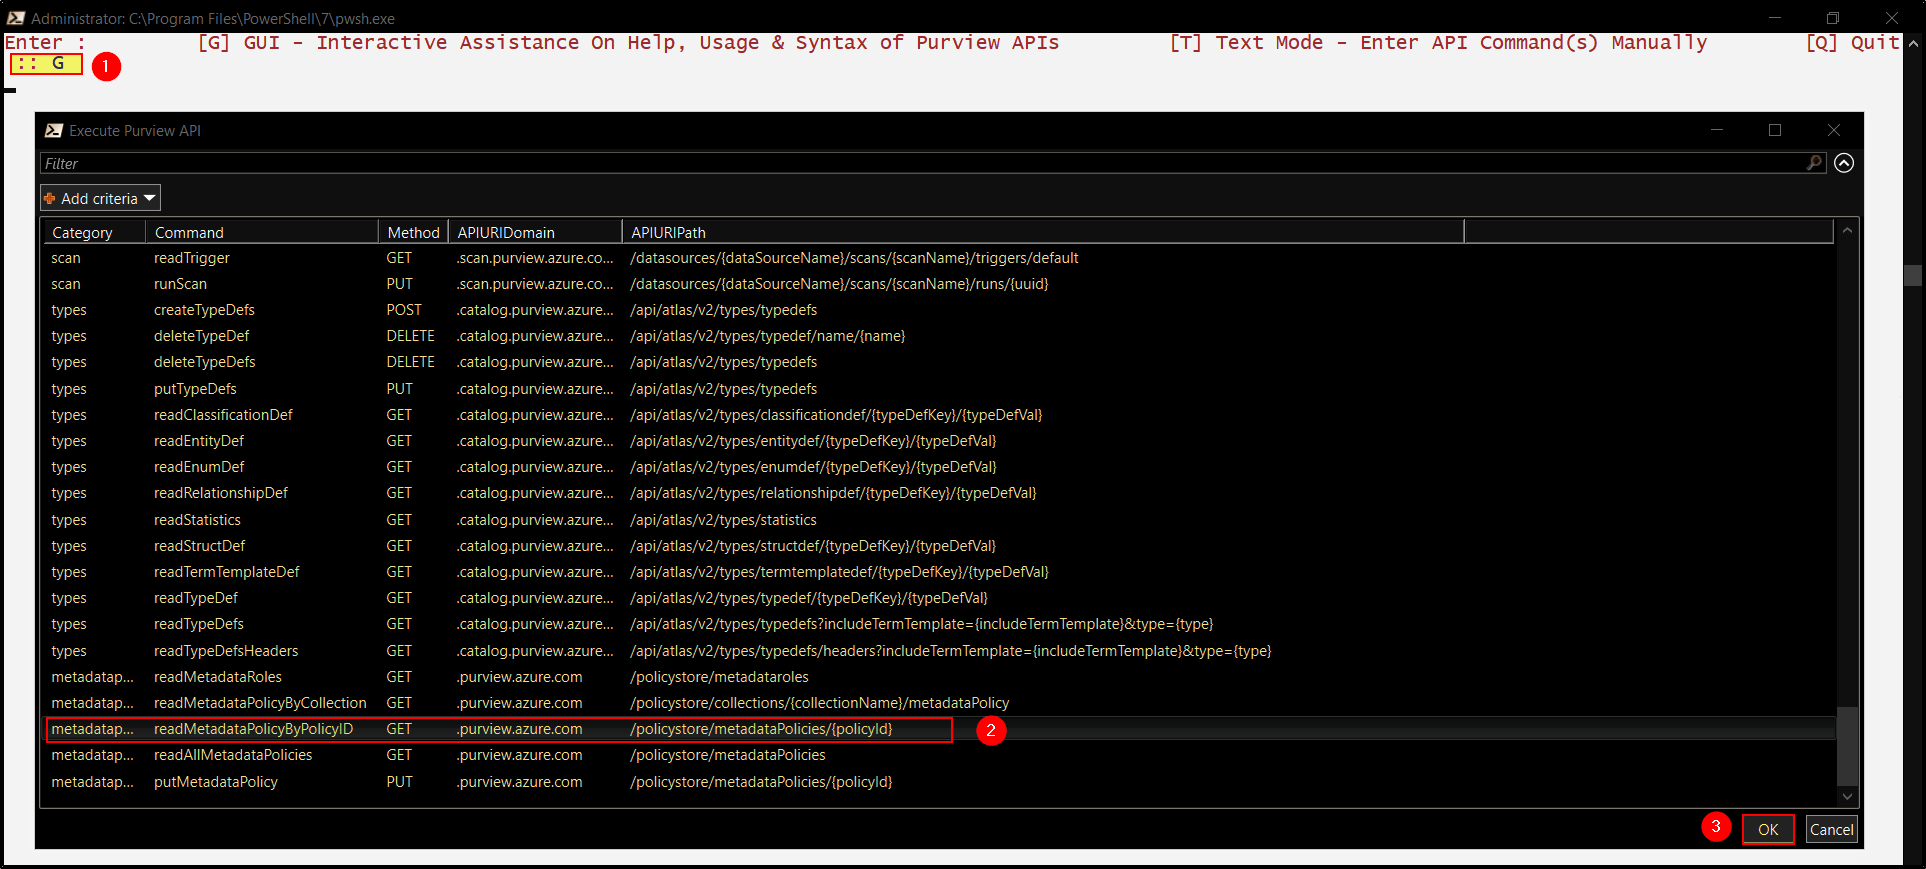Select the readStructDef row
Screen dimensions: 1926x869
(x=940, y=546)
